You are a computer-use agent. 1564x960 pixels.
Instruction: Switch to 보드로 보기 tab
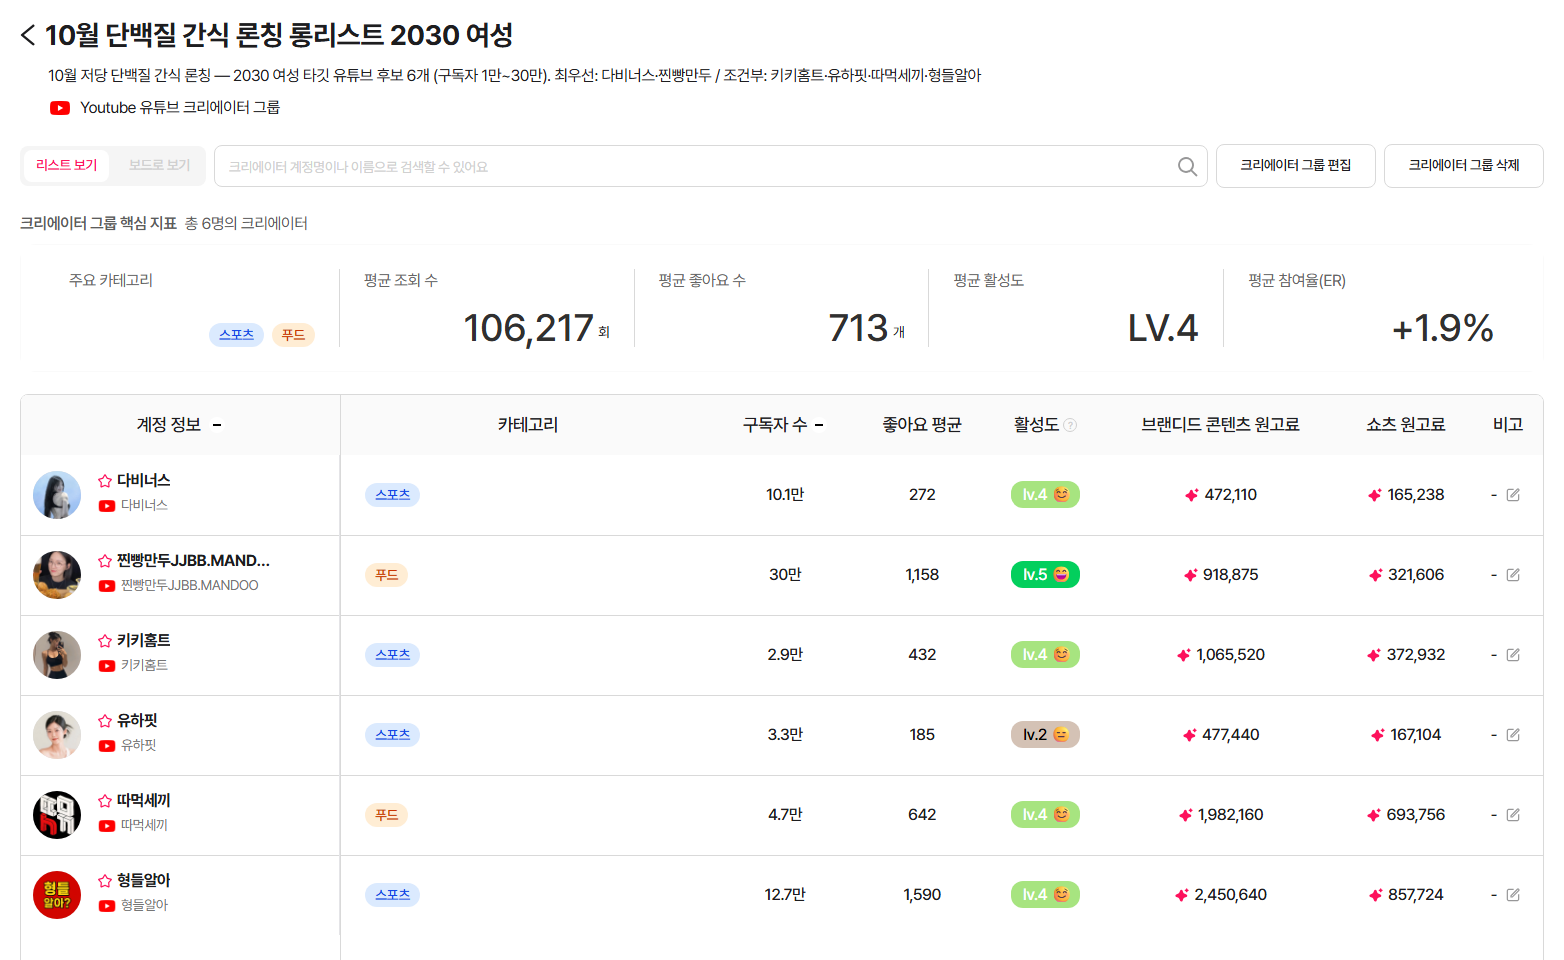pyautogui.click(x=159, y=165)
